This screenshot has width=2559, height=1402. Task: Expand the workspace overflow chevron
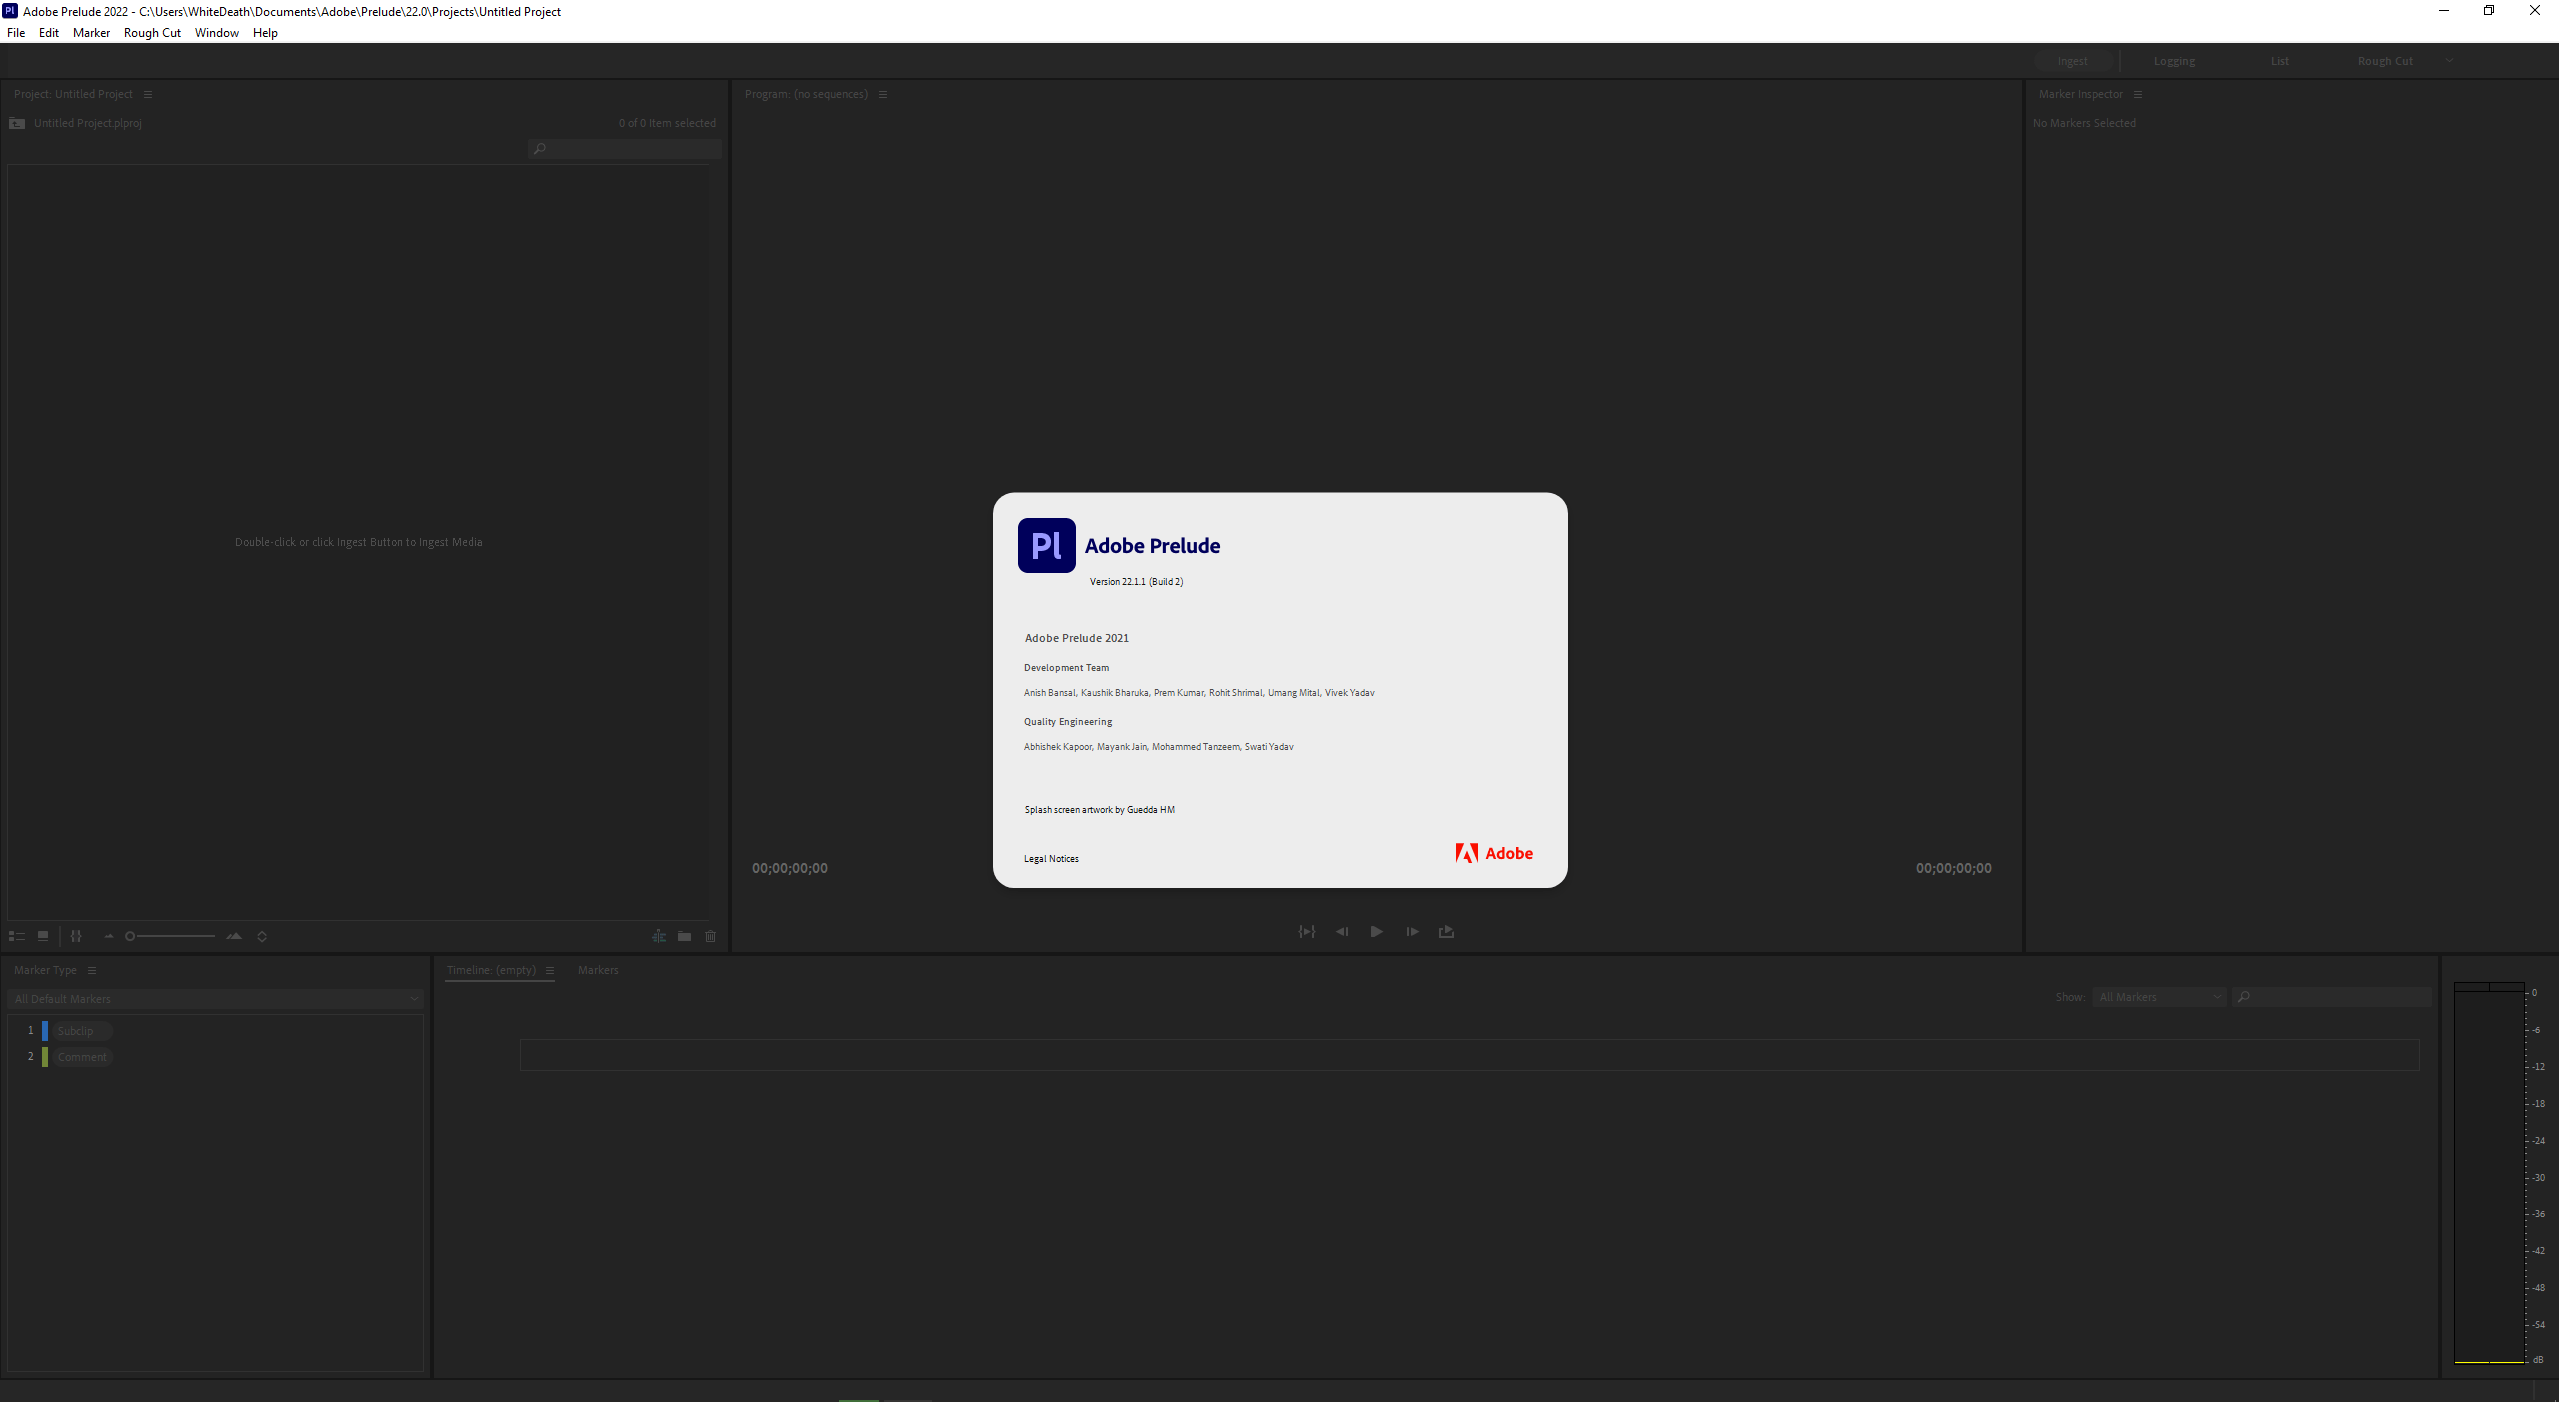click(2449, 61)
